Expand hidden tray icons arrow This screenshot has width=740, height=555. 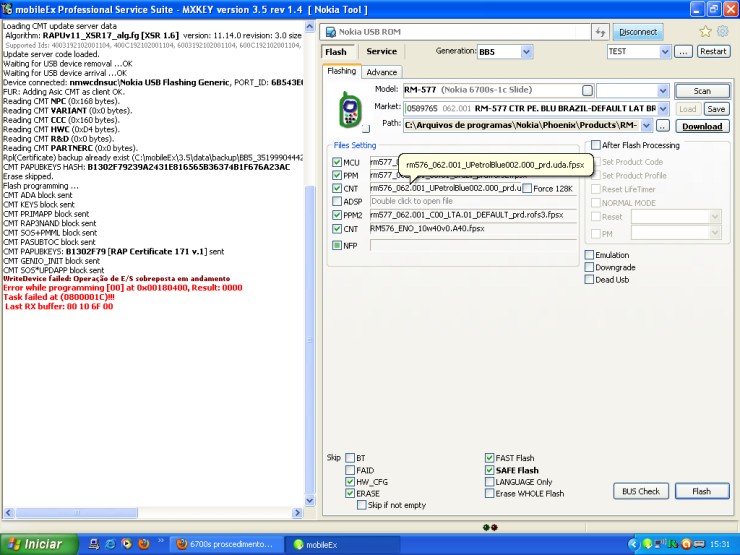[633, 544]
